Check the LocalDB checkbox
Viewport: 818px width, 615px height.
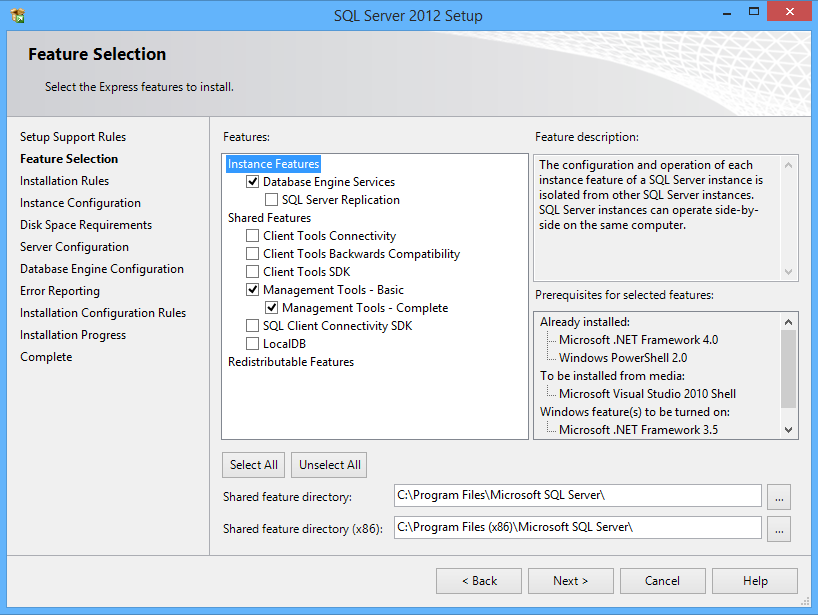pyautogui.click(x=252, y=344)
